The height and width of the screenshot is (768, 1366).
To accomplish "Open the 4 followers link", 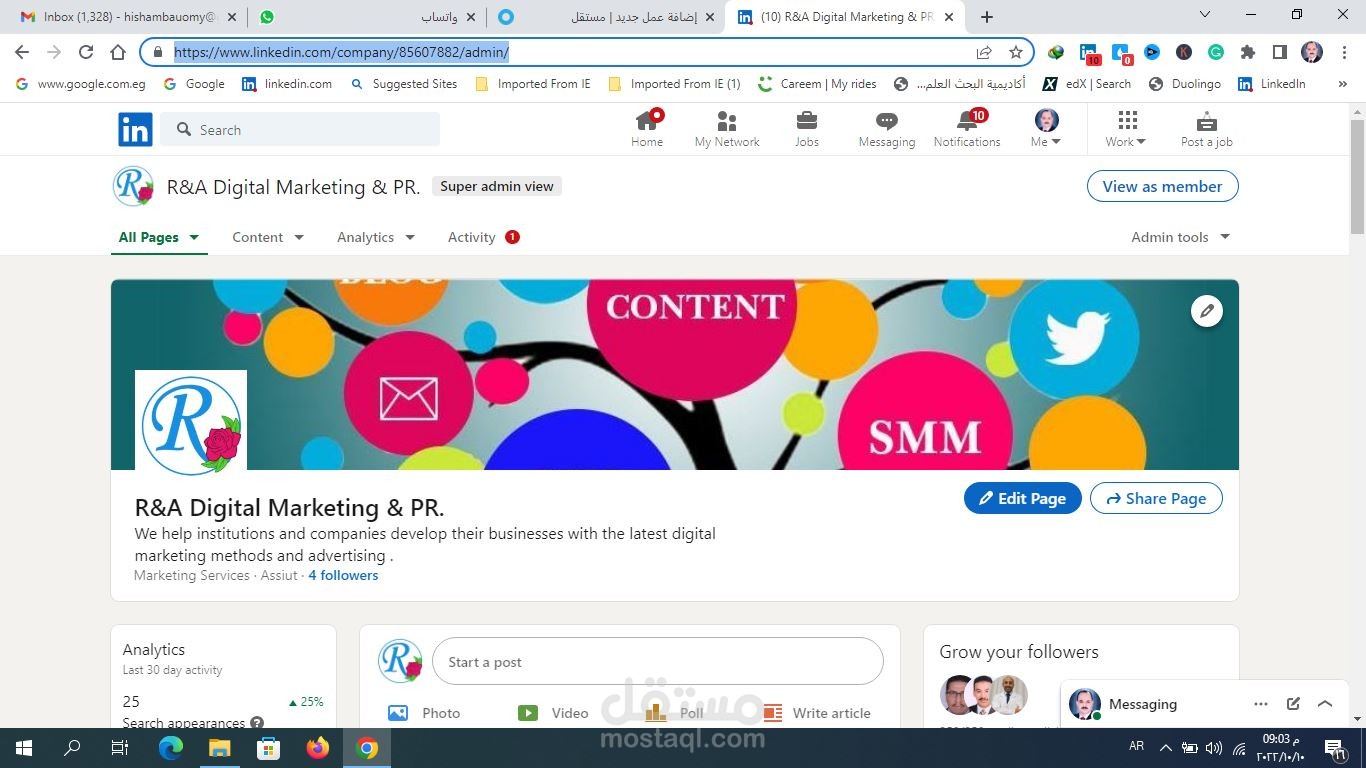I will click(343, 575).
